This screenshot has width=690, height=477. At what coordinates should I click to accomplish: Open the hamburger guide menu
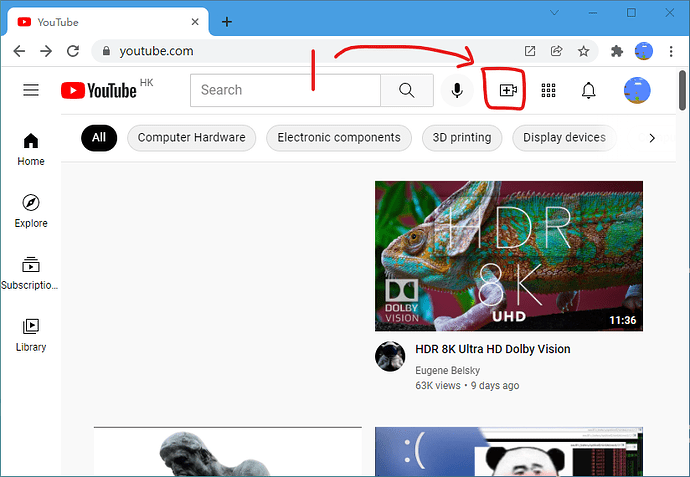point(31,90)
